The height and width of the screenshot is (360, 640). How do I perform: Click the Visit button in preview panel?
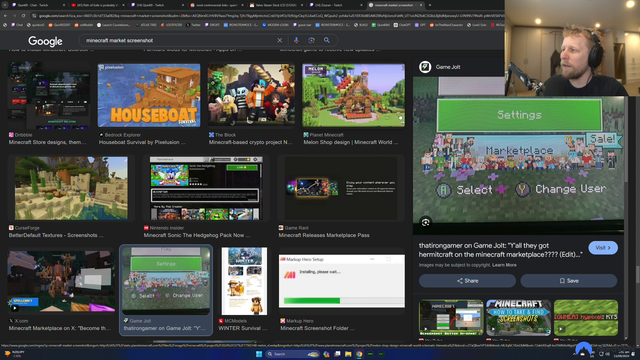603,248
